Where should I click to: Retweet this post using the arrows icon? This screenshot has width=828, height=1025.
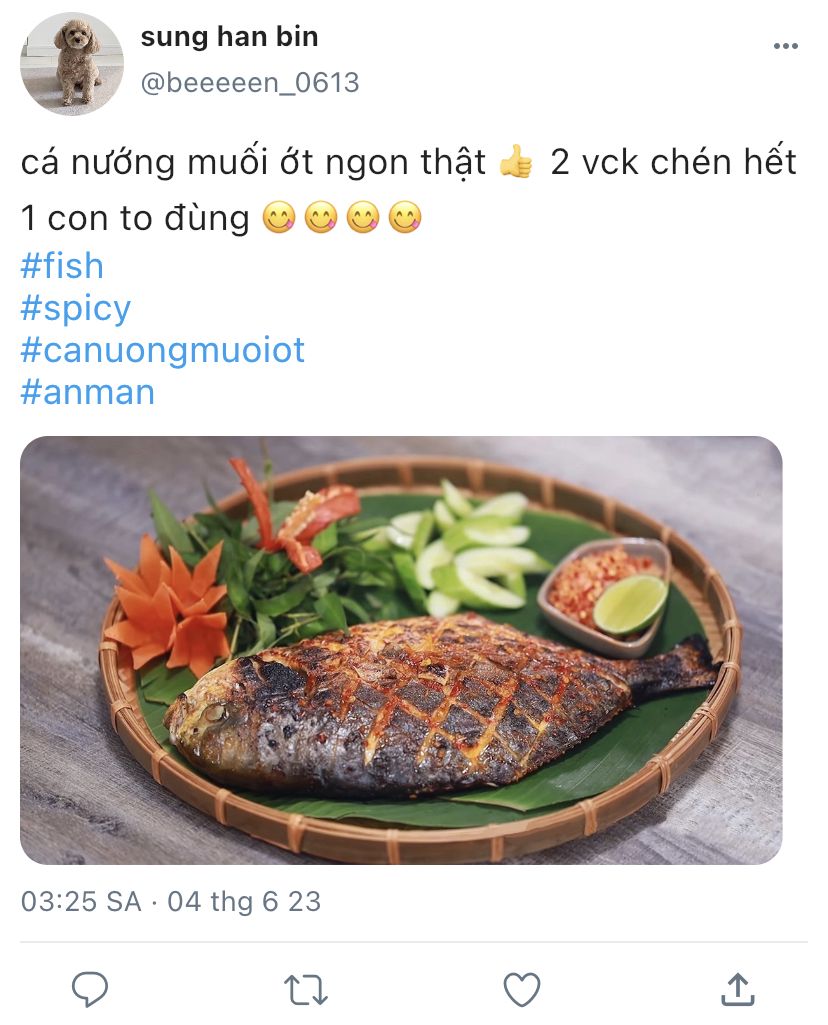(305, 990)
